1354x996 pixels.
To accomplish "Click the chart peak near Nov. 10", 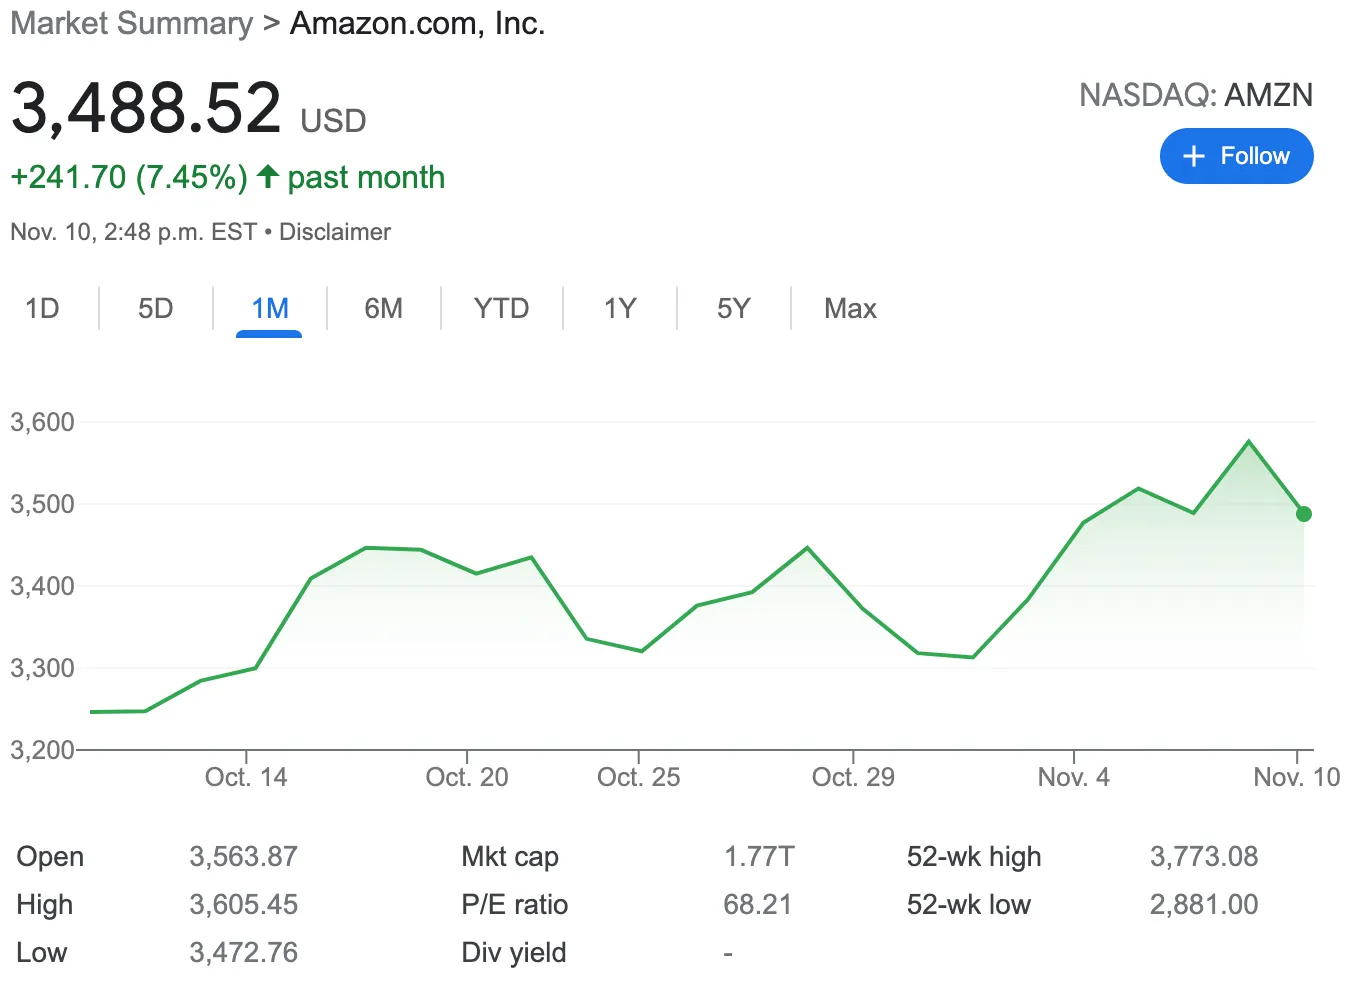I will click(x=1249, y=441).
